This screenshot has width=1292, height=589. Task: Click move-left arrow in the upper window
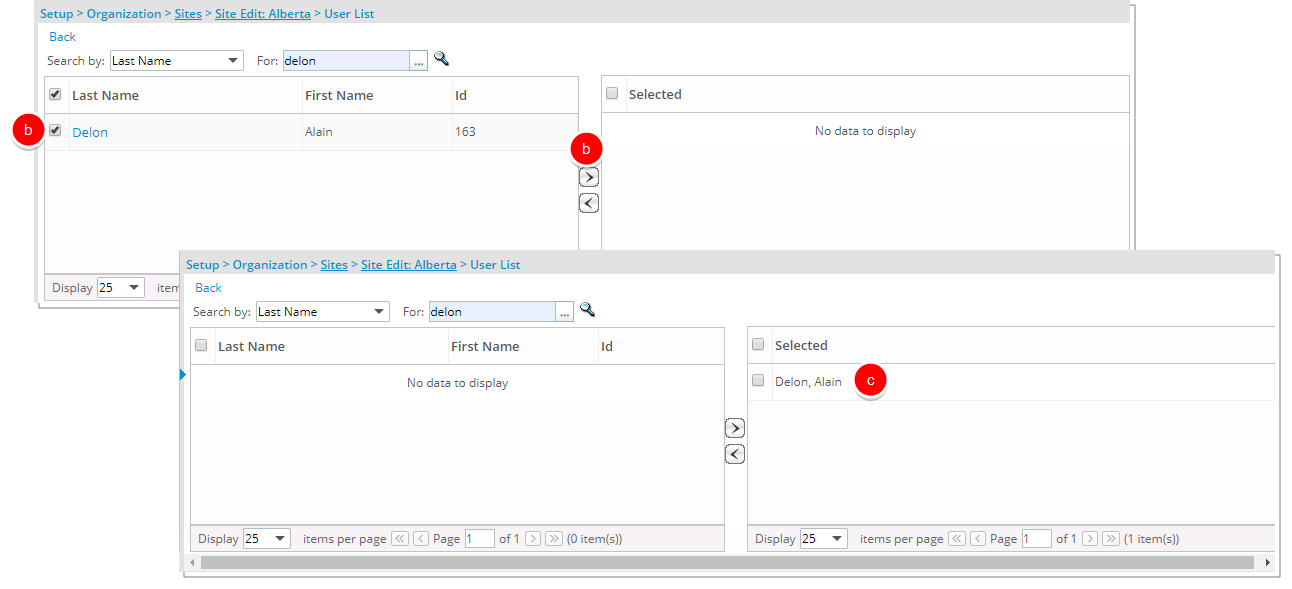pyautogui.click(x=589, y=203)
